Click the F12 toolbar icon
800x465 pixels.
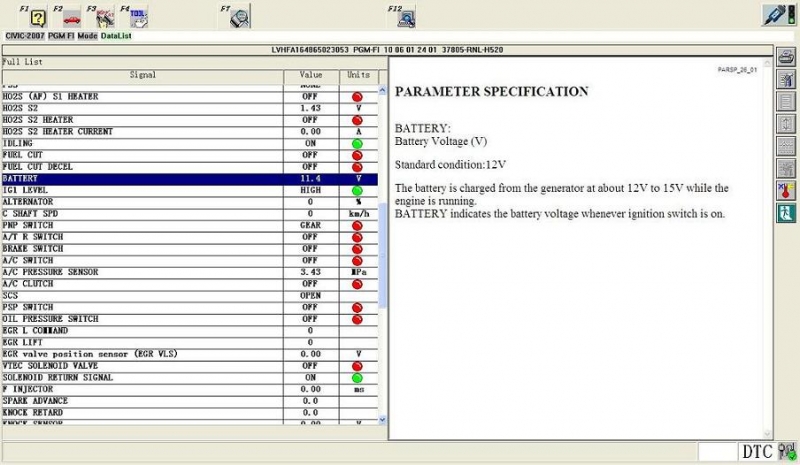click(406, 18)
